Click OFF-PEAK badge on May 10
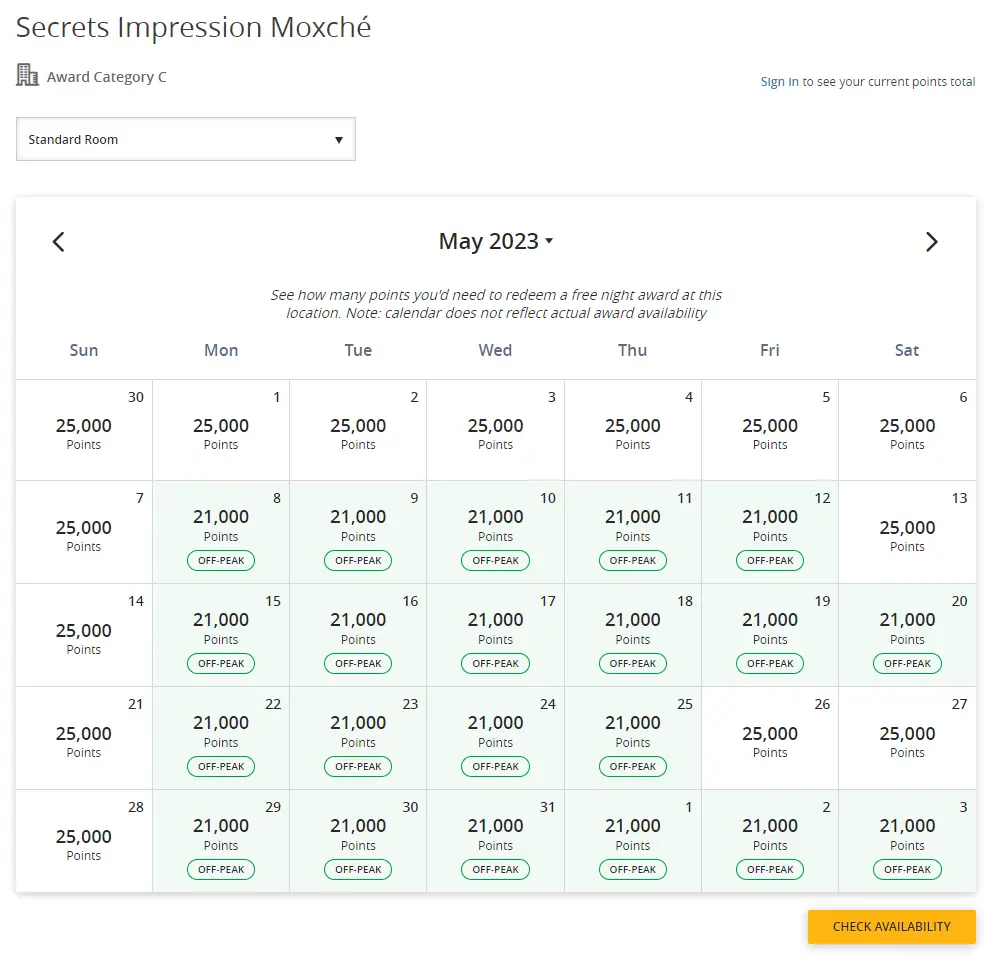Screen dimensions: 984x957 495,561
